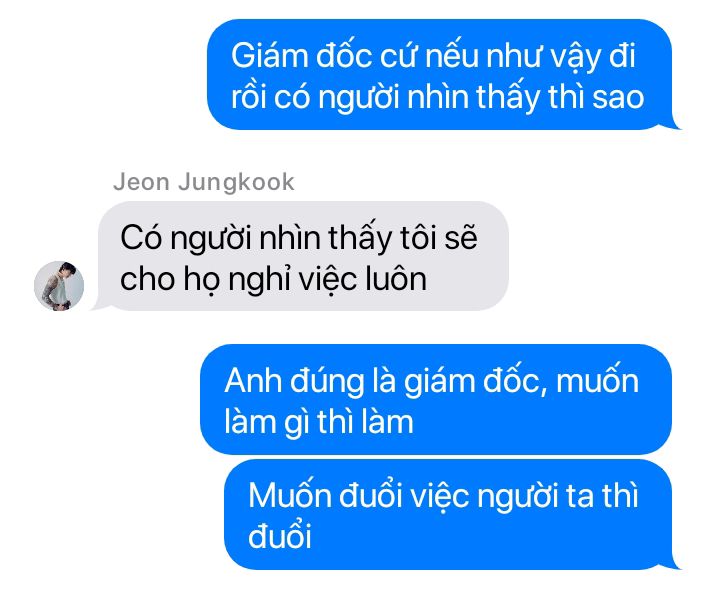
Task: Tap the blue bubble 'Anh đúng là giám đốc'
Action: click(x=436, y=399)
